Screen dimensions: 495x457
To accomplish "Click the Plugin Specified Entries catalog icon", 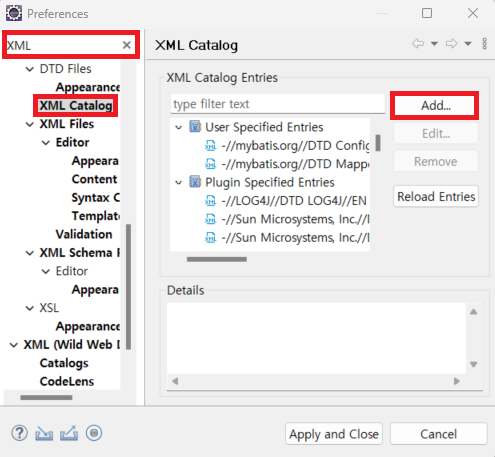I will click(x=195, y=182).
